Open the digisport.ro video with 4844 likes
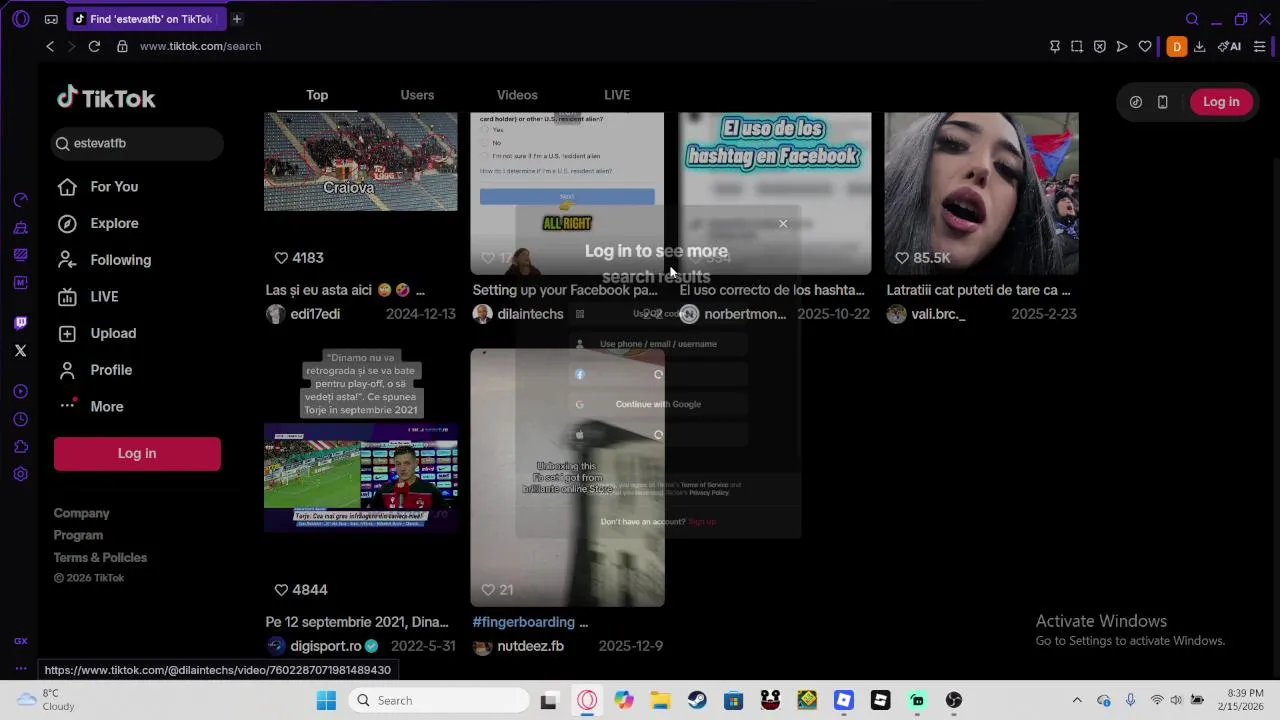The height and width of the screenshot is (720, 1280). tap(361, 477)
